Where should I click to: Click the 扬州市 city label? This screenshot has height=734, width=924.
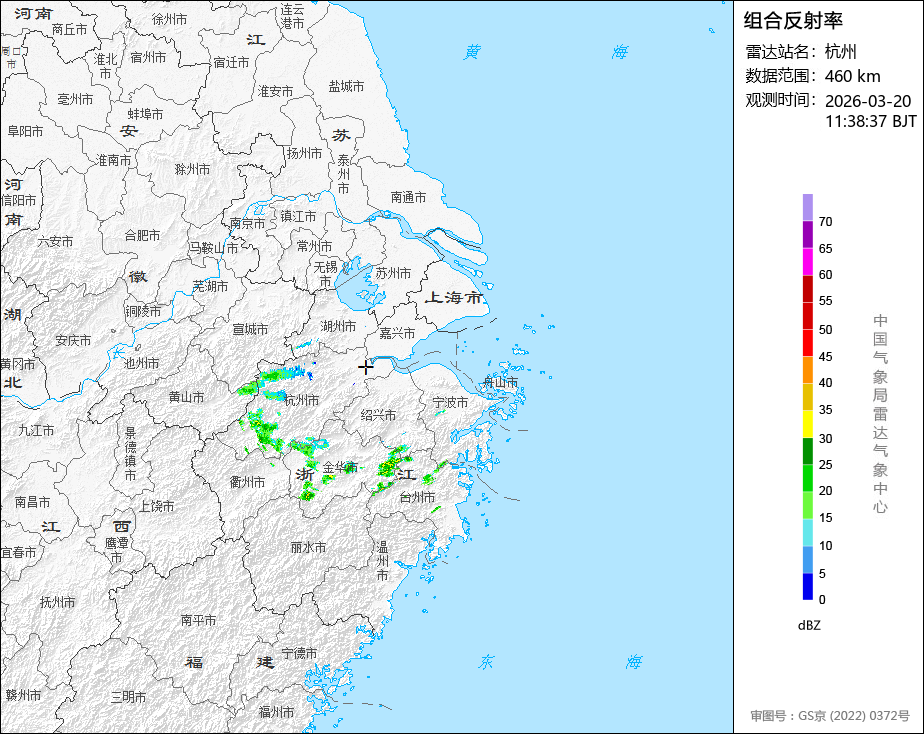pyautogui.click(x=304, y=153)
